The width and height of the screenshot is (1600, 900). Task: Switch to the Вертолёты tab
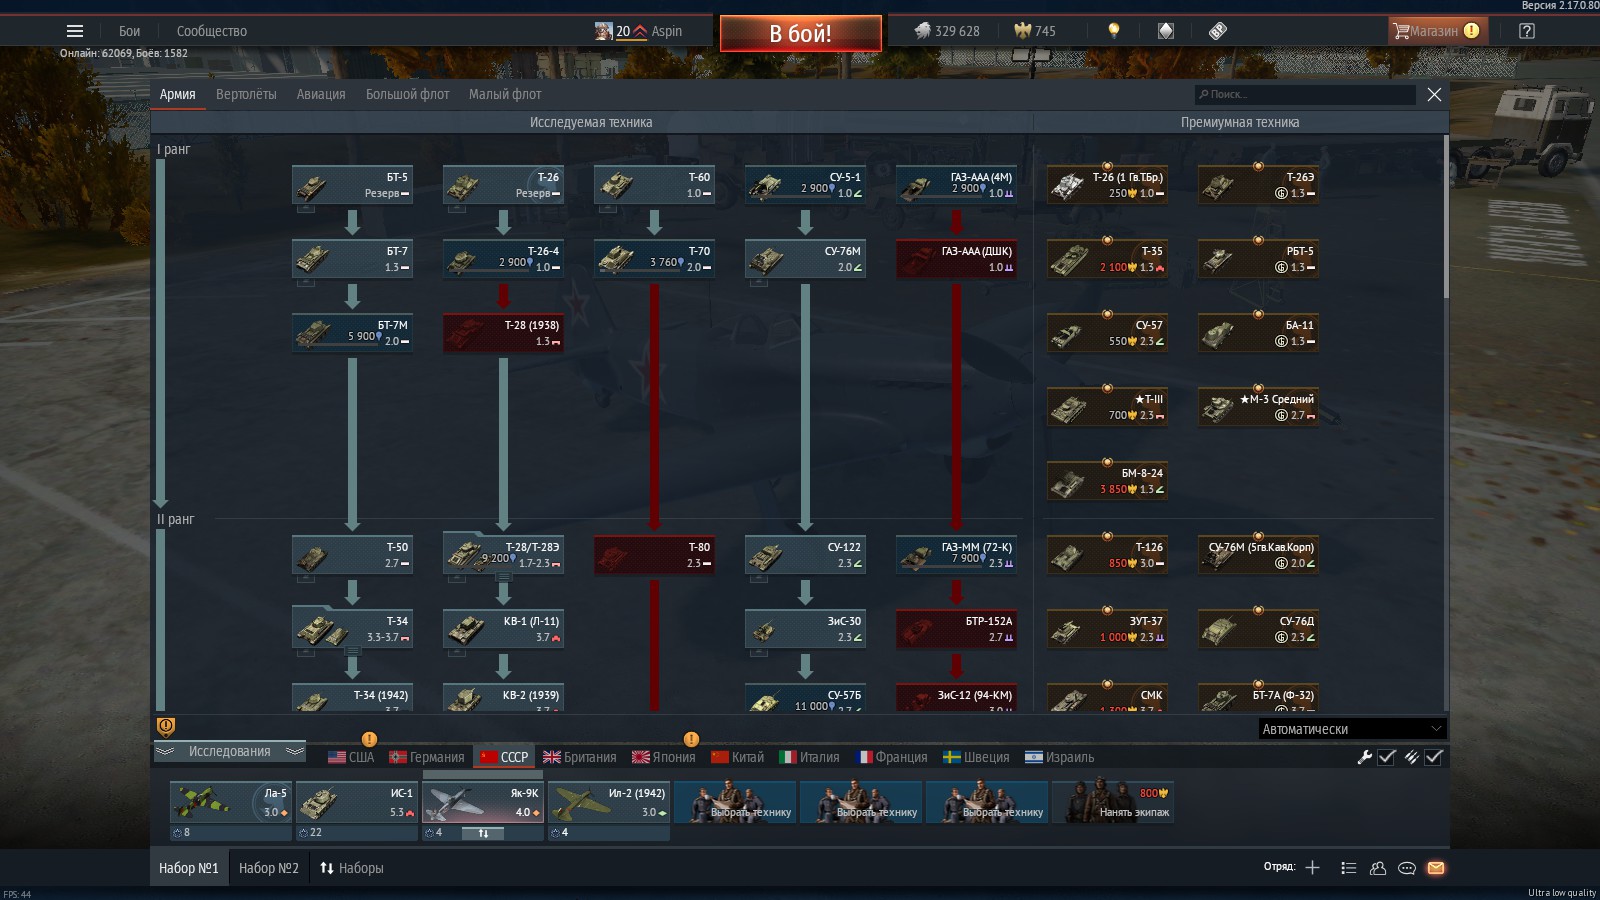click(246, 94)
